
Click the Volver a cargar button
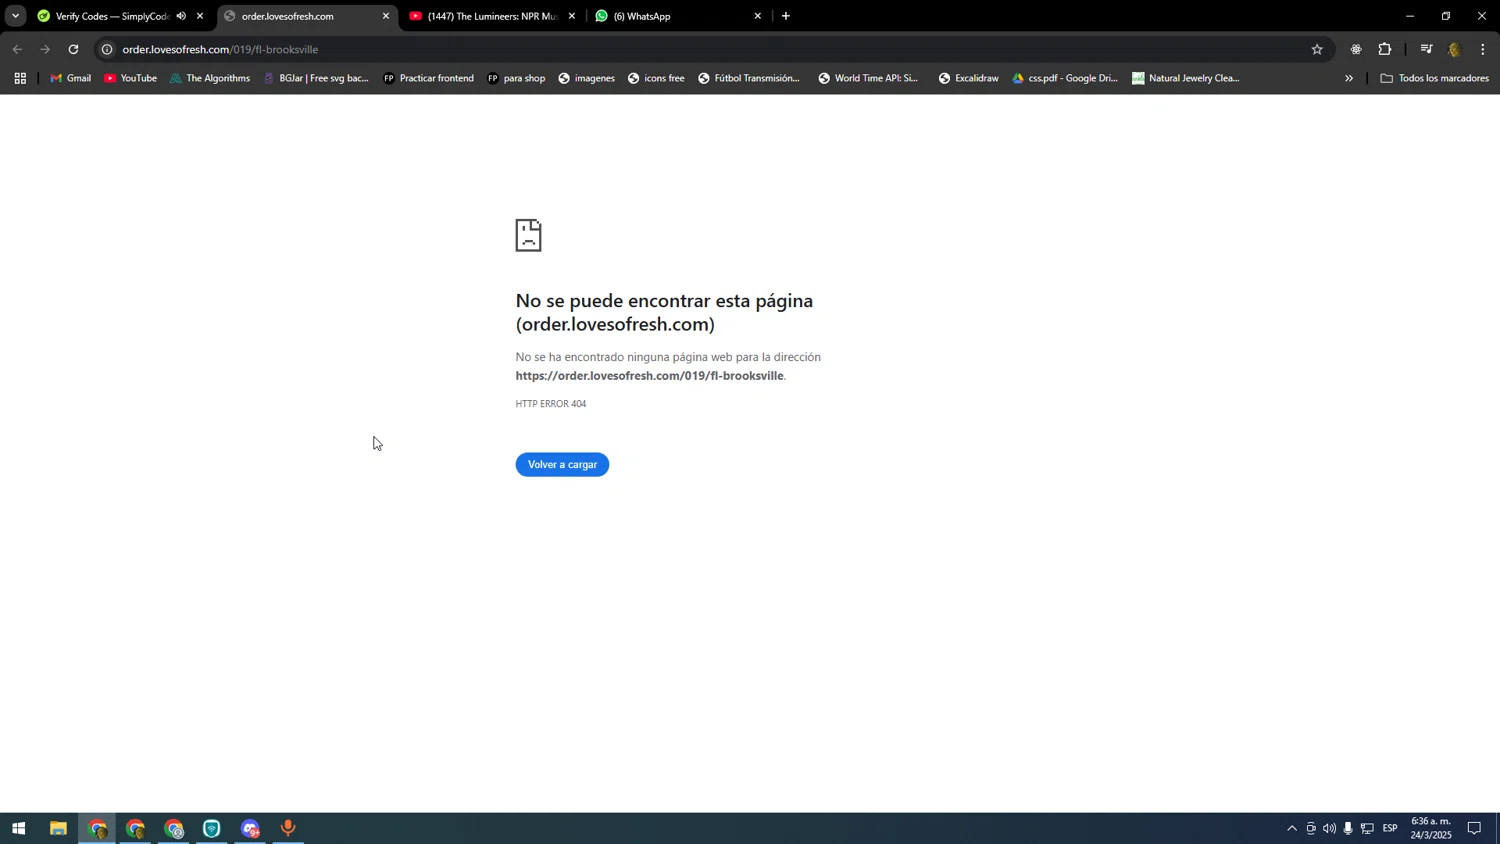(562, 464)
